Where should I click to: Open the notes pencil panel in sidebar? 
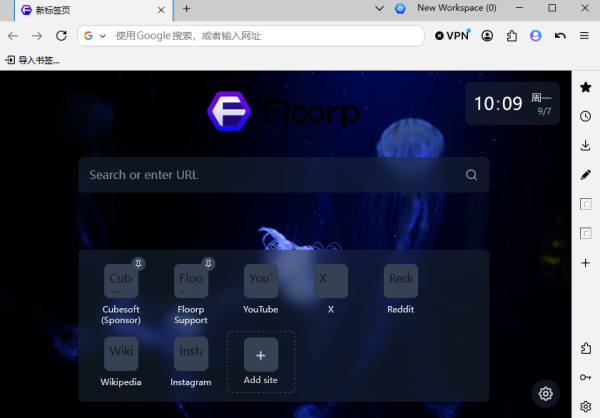click(585, 175)
